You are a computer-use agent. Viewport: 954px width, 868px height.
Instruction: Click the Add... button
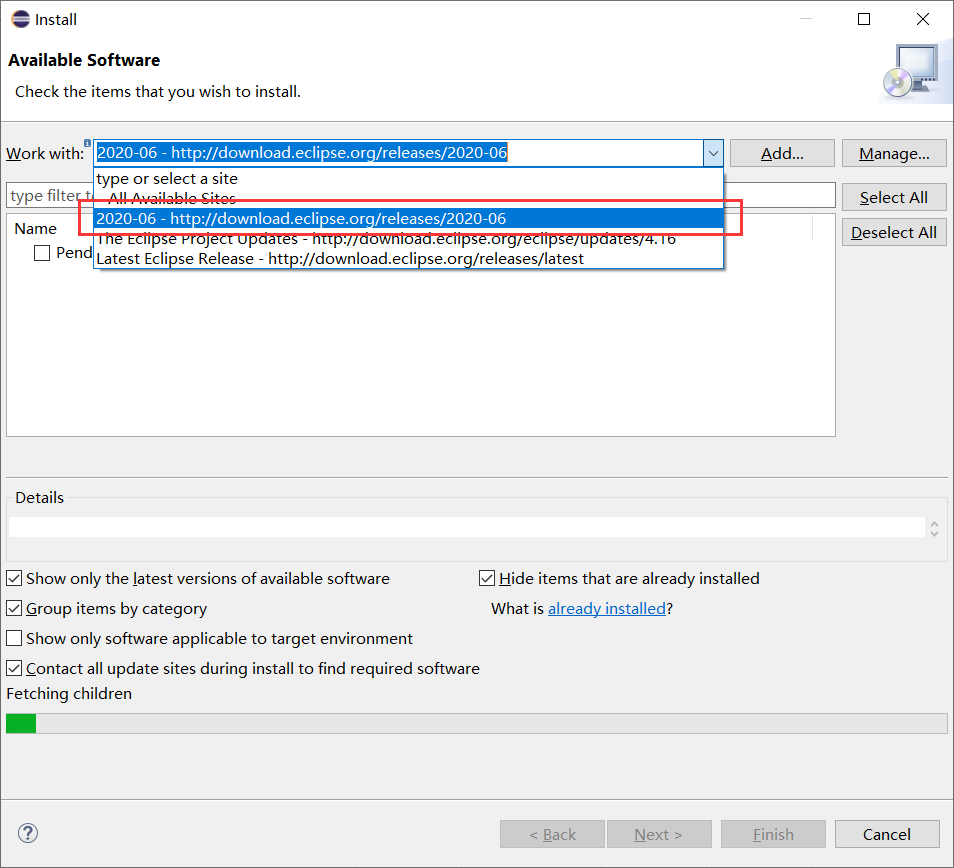782,153
